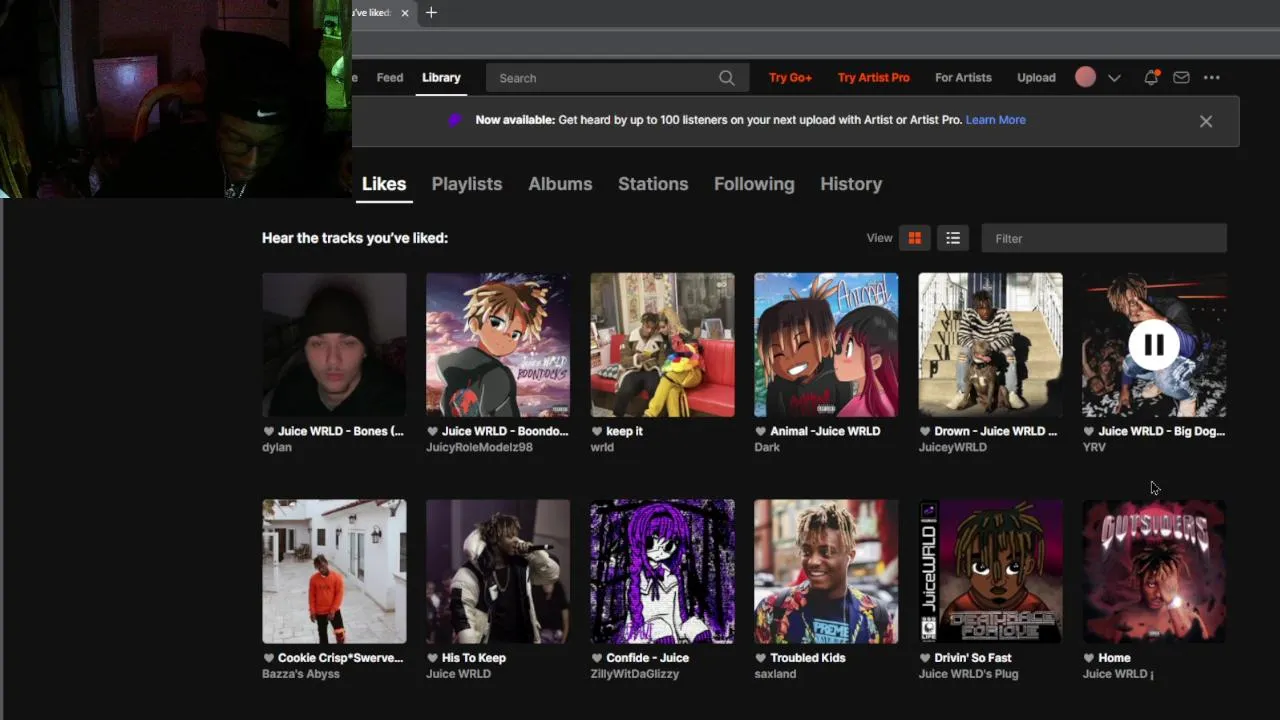
Task: Open the Drown - Juice WRLD artwork
Action: (x=990, y=345)
